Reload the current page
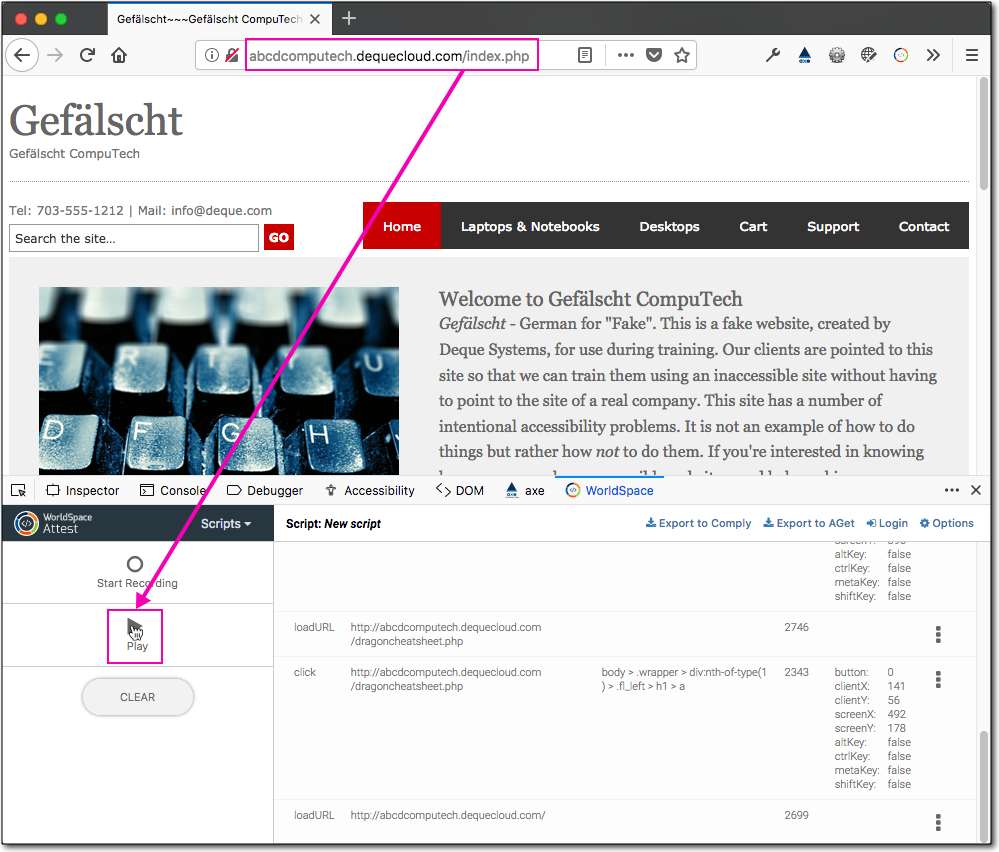 pos(87,55)
